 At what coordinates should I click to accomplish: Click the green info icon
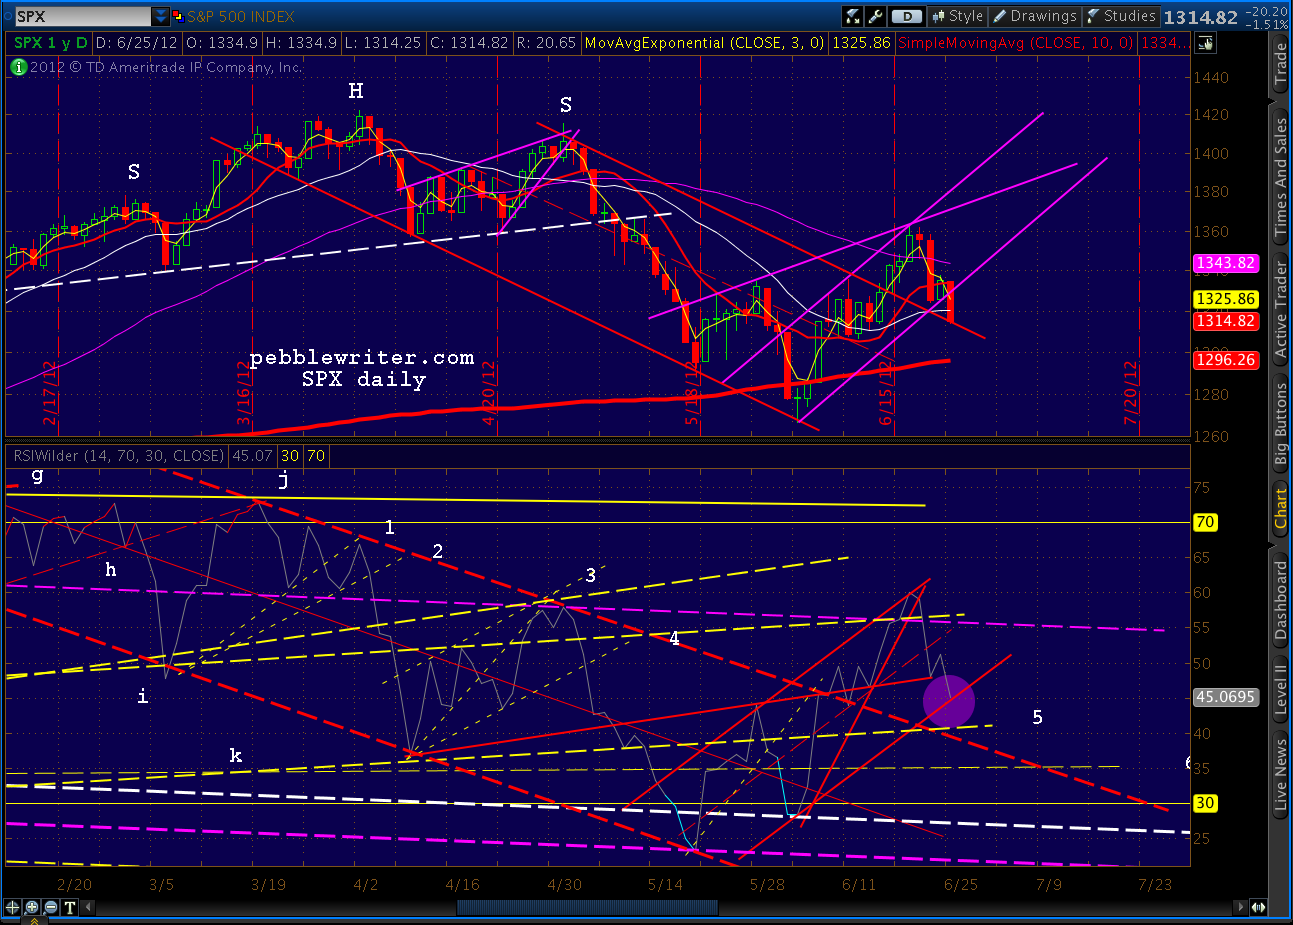(x=18, y=67)
